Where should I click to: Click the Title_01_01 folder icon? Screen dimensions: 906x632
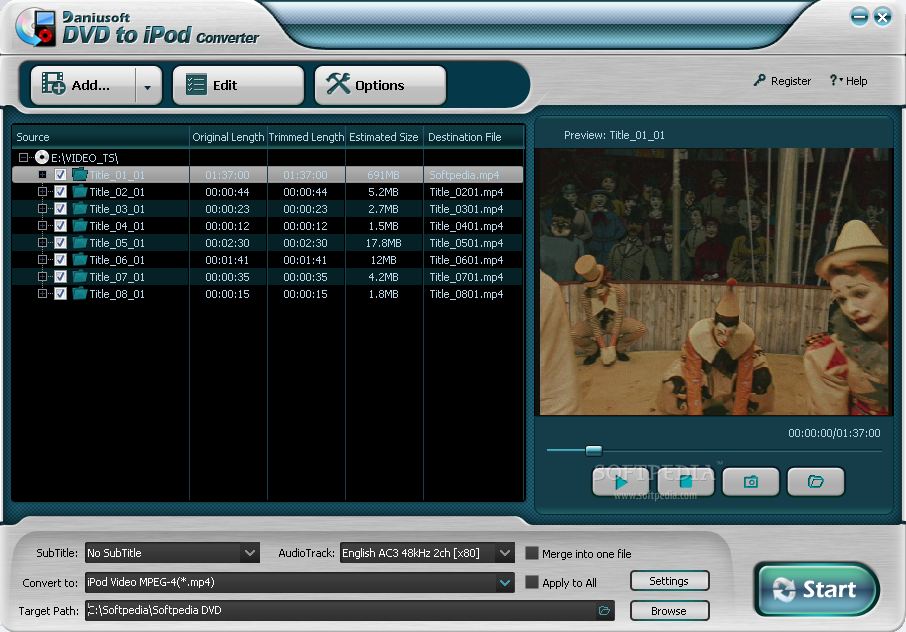[x=80, y=174]
